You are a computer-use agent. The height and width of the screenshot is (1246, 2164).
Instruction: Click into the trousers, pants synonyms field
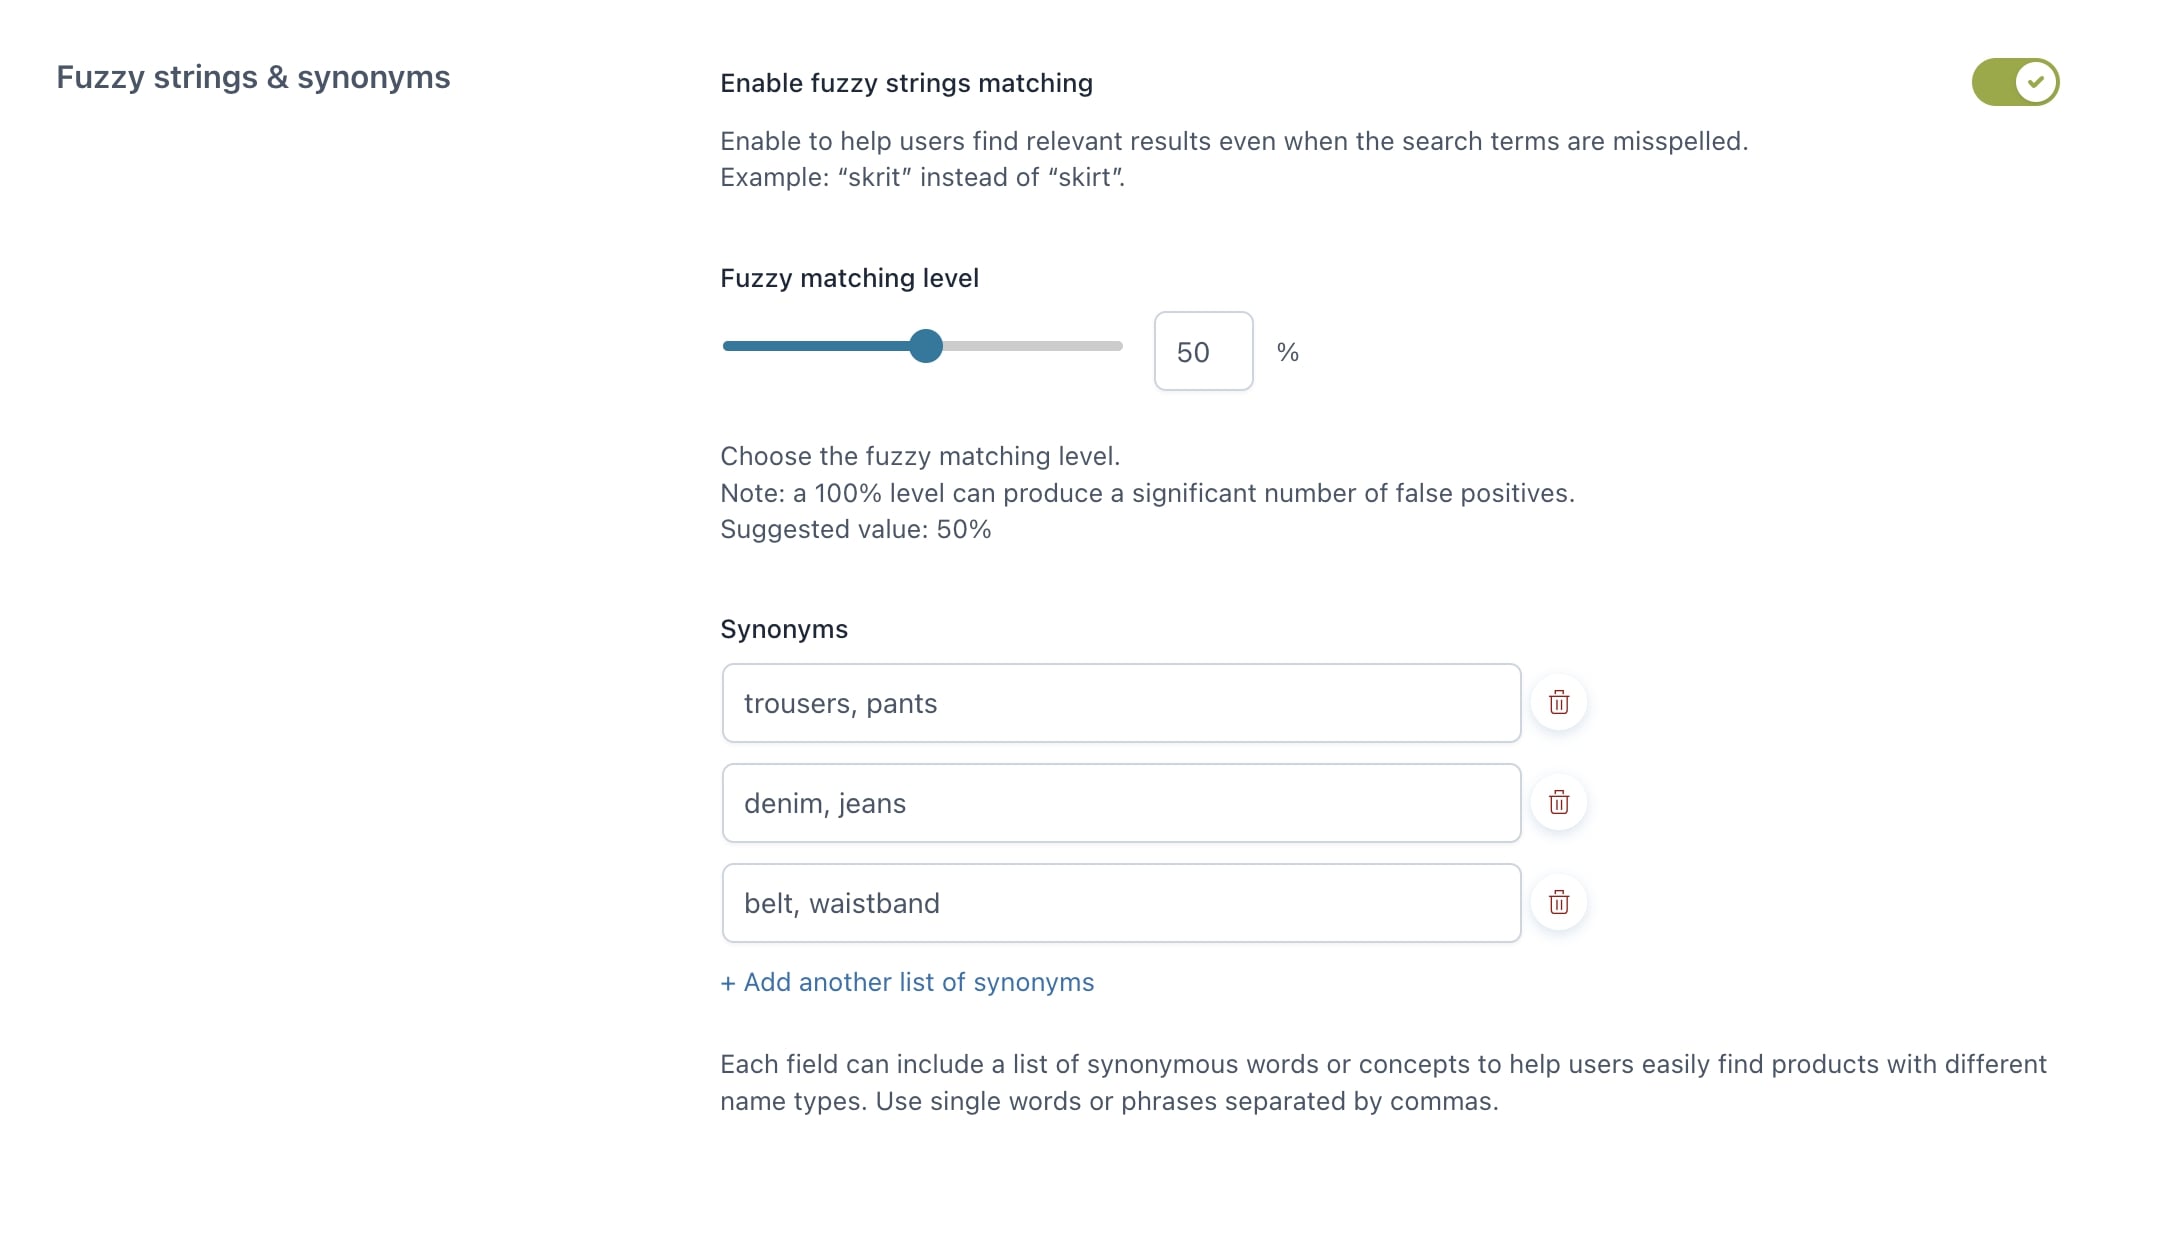[x=1120, y=703]
